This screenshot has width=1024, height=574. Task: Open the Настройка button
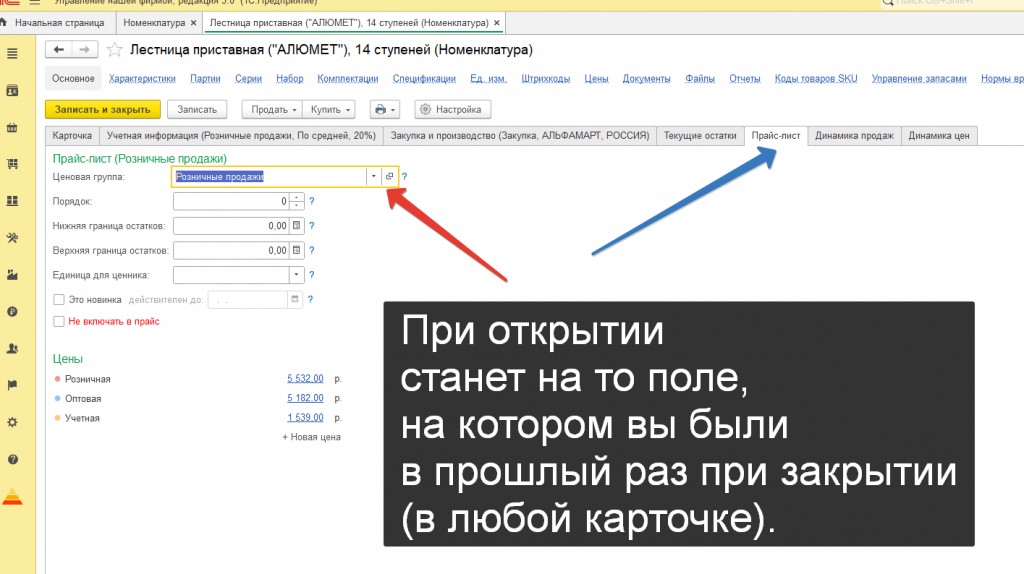(x=451, y=110)
